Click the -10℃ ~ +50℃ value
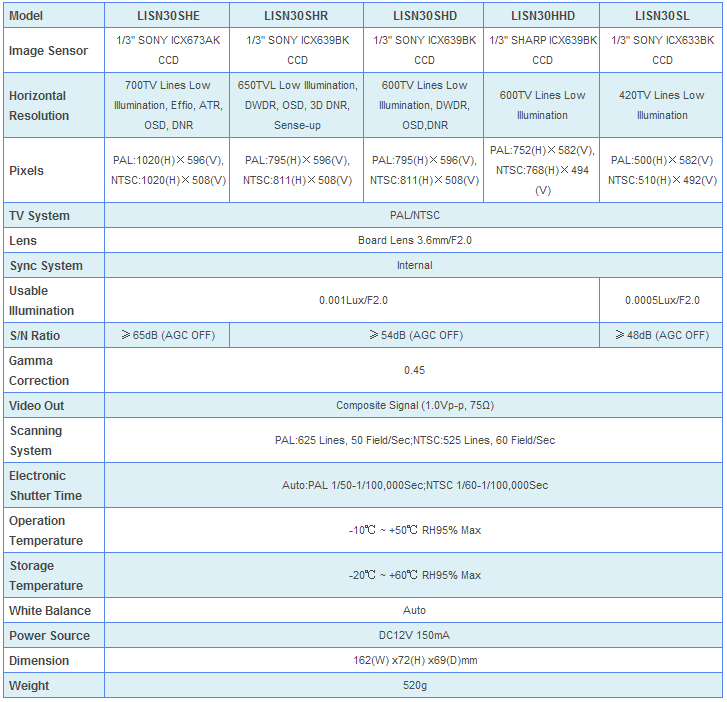Screen dimensions: 727x702 [x=414, y=530]
